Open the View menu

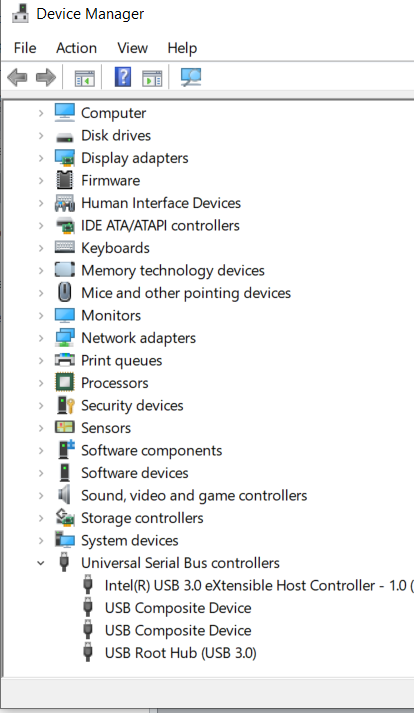(x=132, y=48)
